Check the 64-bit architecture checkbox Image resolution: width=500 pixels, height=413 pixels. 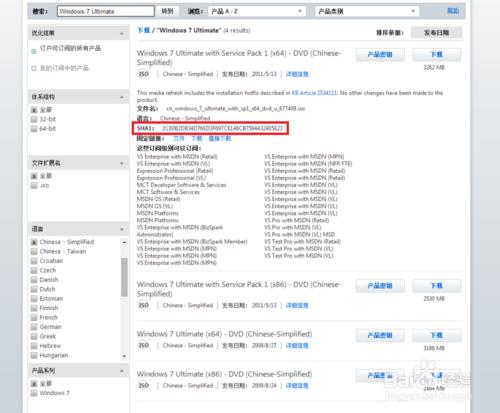(x=34, y=129)
